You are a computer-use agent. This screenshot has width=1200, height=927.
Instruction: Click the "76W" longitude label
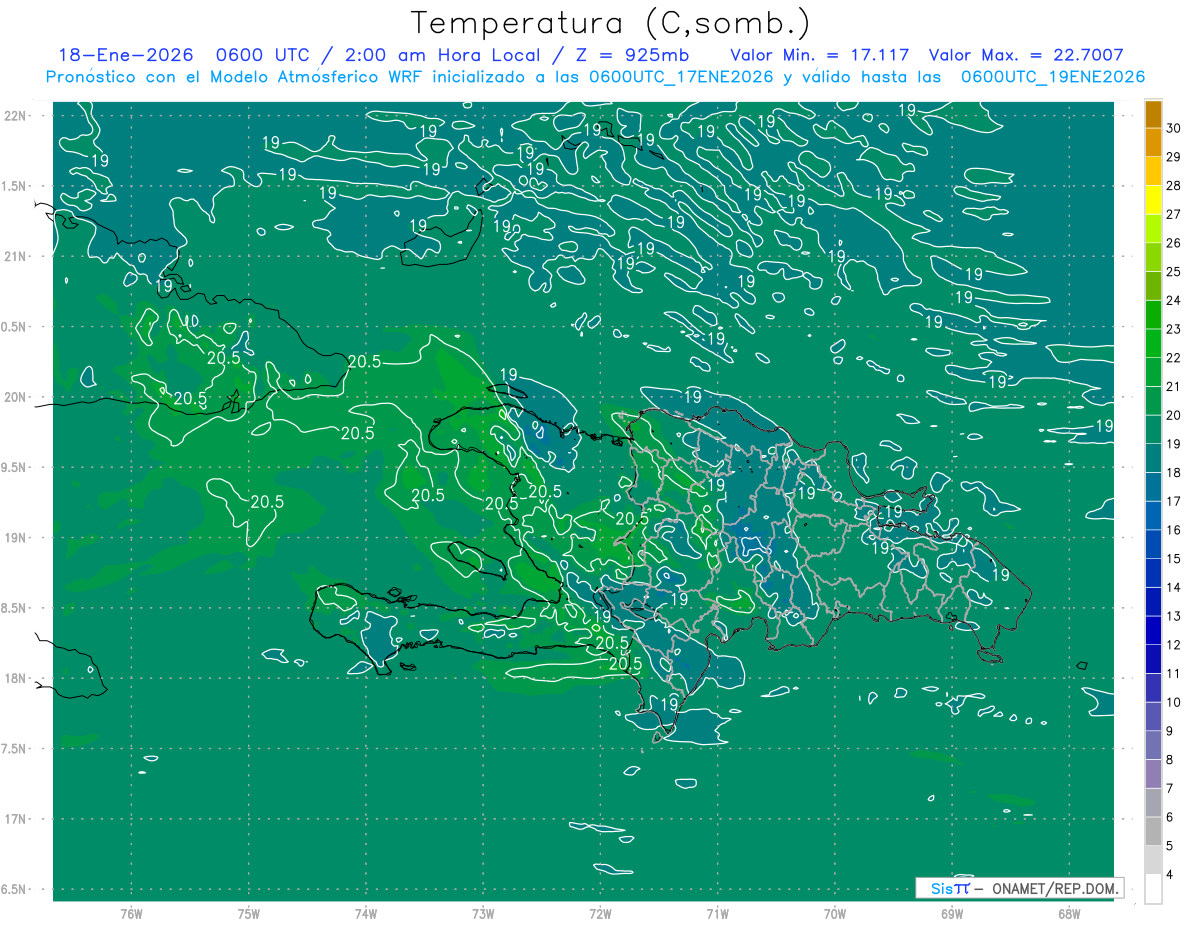(131, 914)
